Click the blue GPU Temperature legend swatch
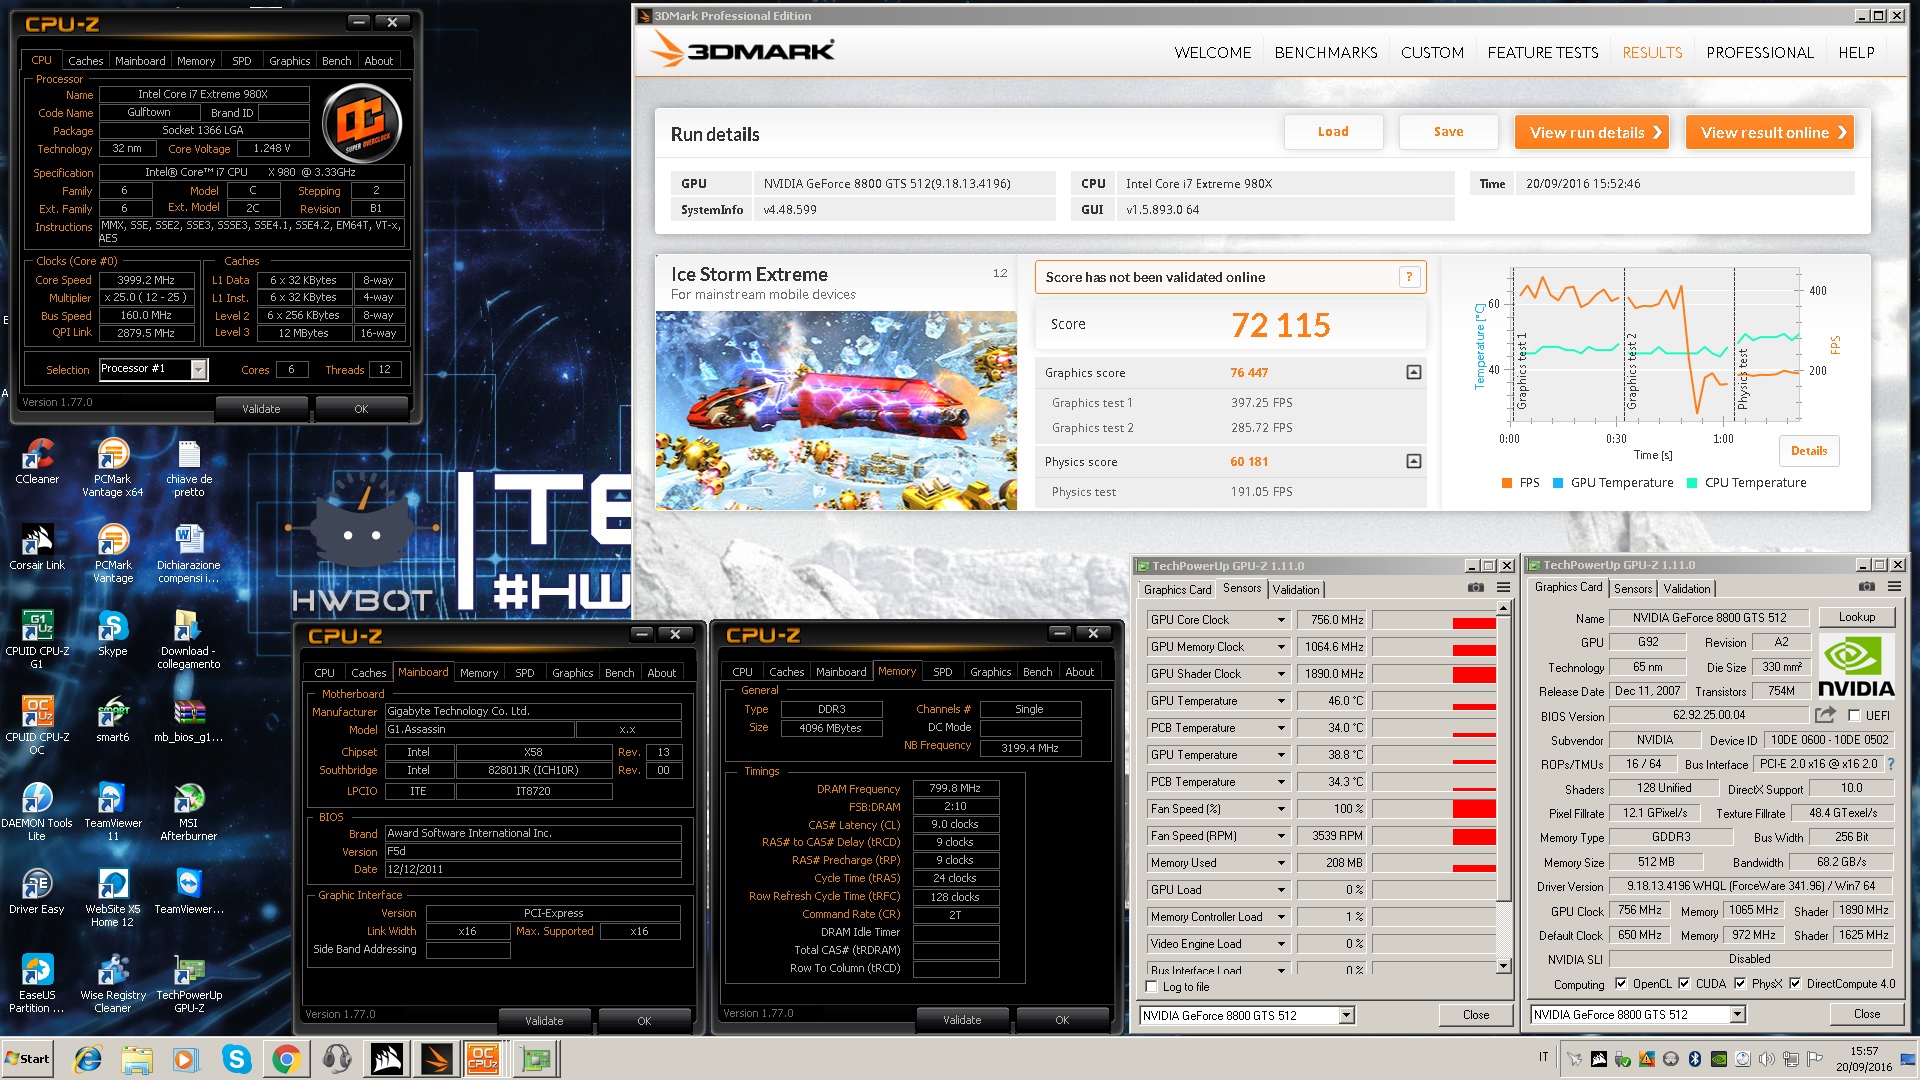Screen dimensions: 1920x1080 click(1558, 483)
